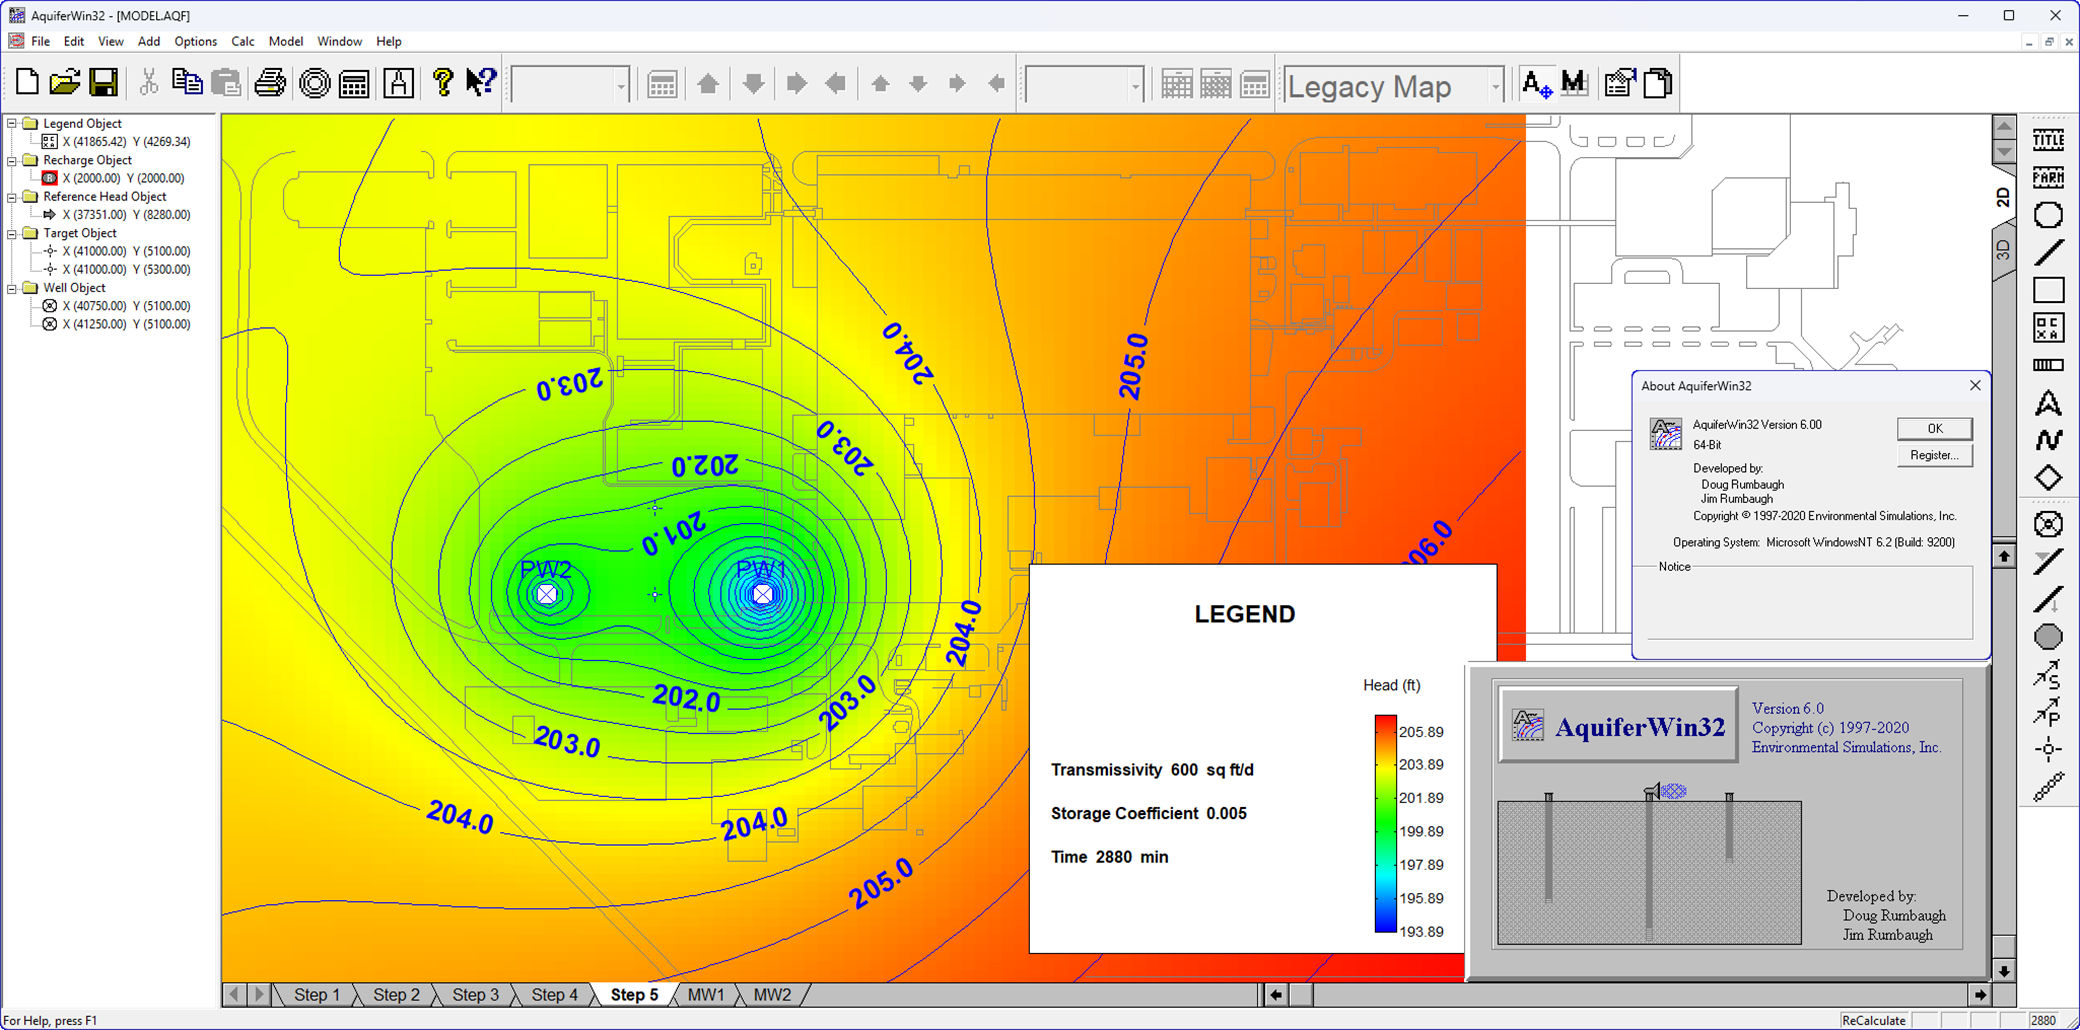
Task: Select the target crosshair tool
Action: point(2048,749)
